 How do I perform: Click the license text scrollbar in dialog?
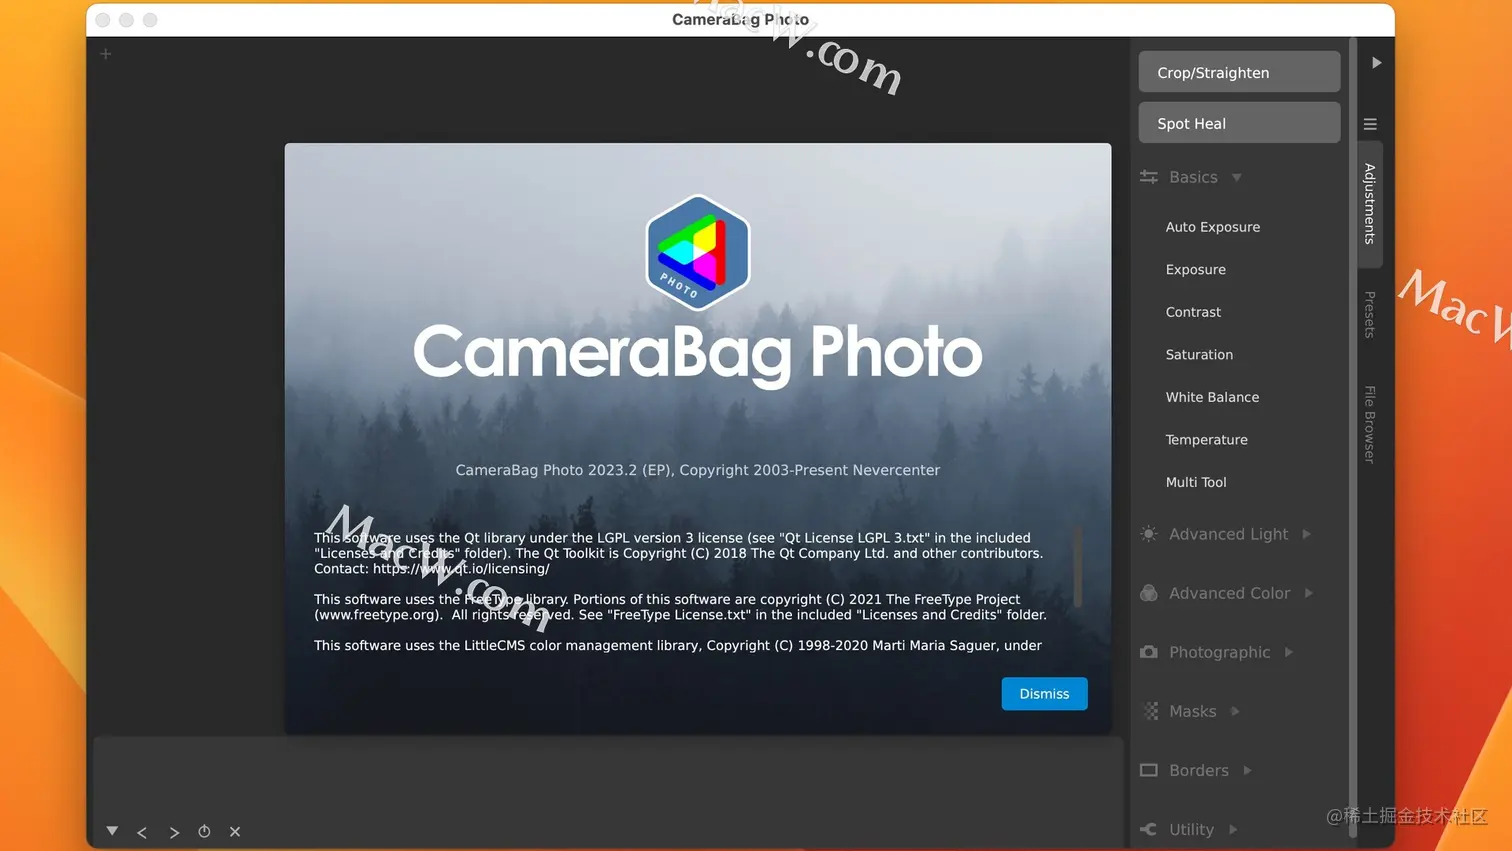point(1078,567)
